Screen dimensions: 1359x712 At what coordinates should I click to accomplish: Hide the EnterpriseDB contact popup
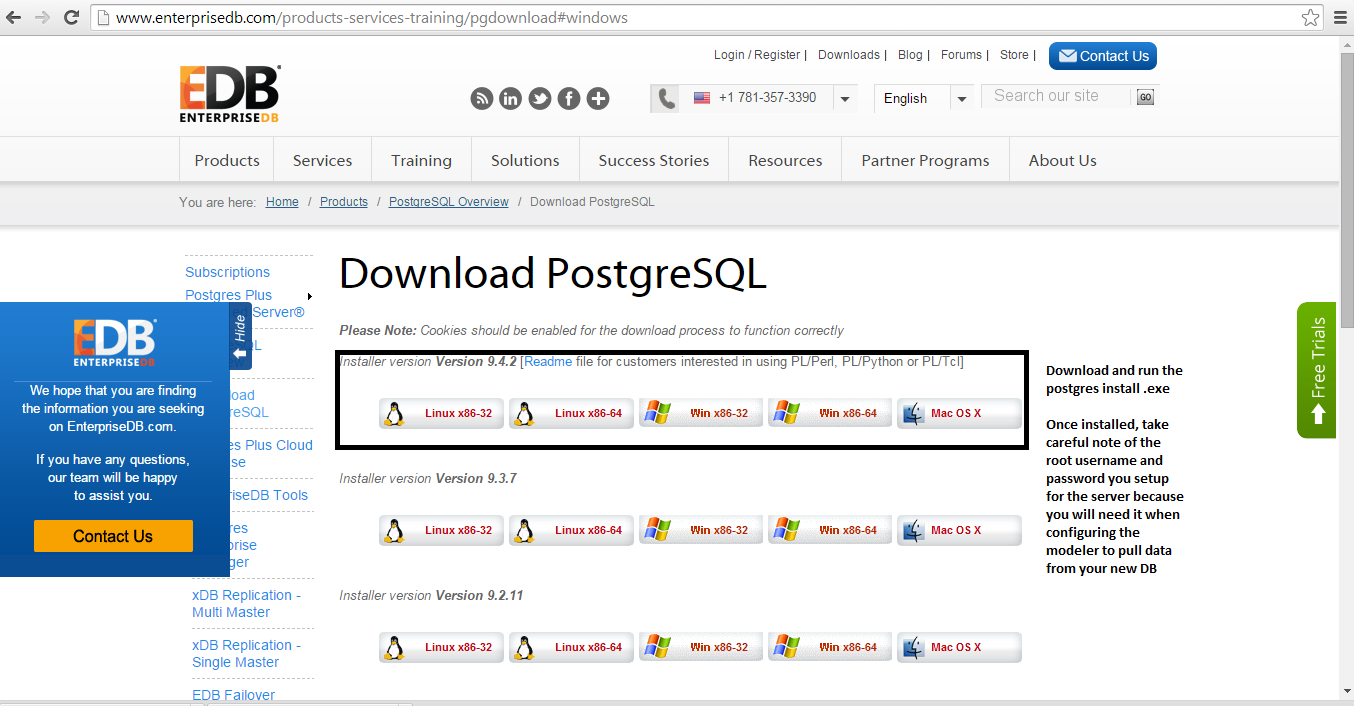pyautogui.click(x=240, y=336)
